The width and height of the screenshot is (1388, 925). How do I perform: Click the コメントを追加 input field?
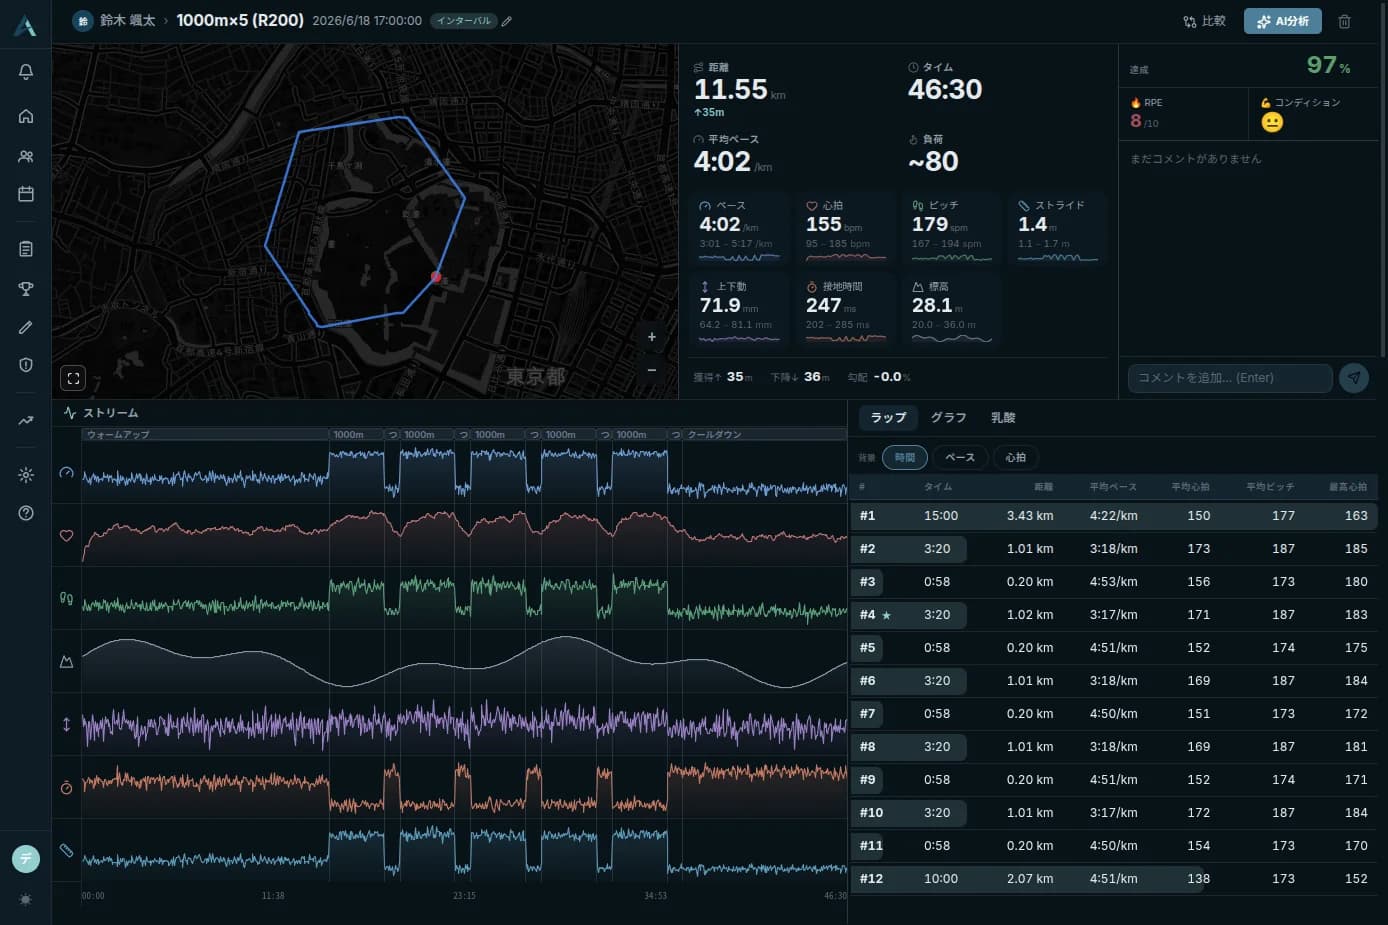[x=1230, y=378]
